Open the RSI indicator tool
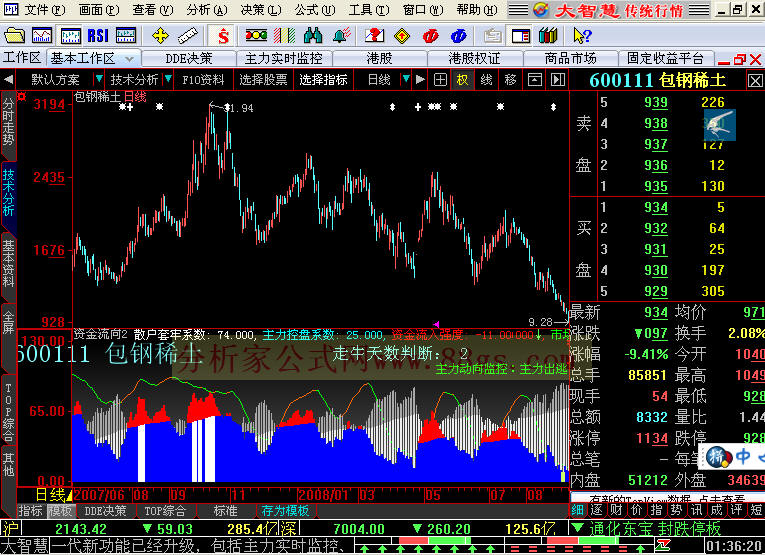765x555 pixels. pyautogui.click(x=98, y=36)
